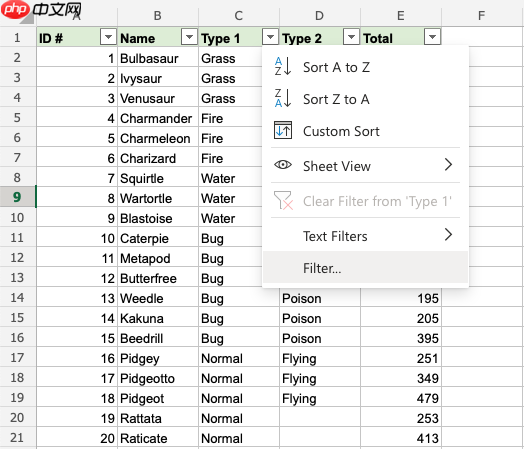Open the Type 1 filter dropdown arrow

(x=270, y=37)
